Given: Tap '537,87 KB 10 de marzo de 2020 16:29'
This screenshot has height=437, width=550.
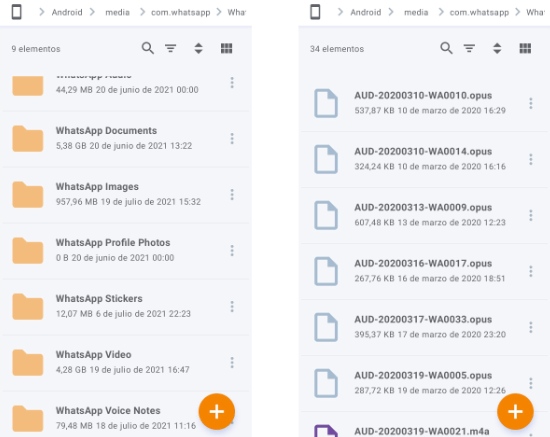Looking at the screenshot, I should coord(430,110).
